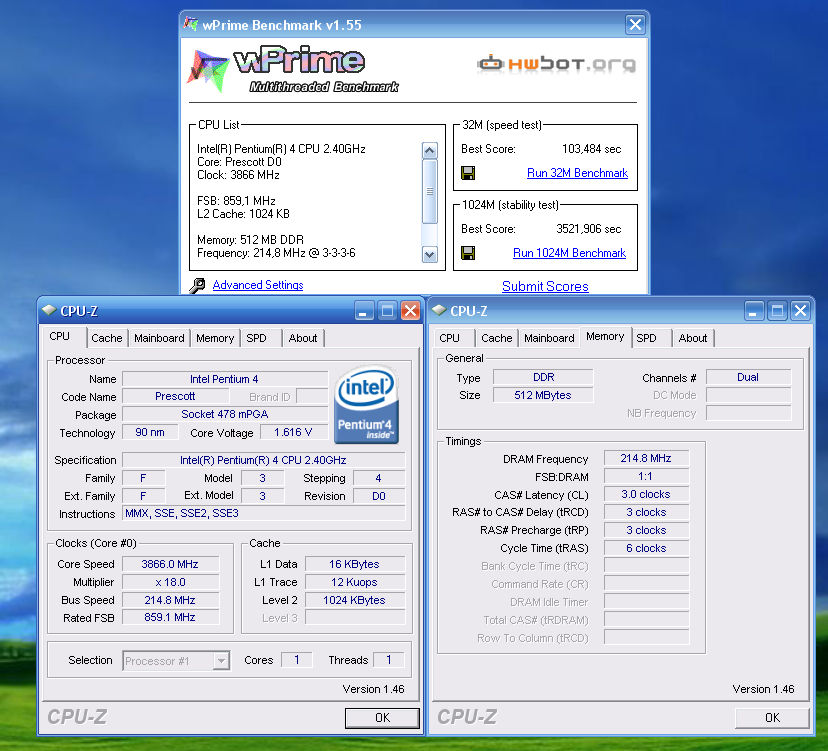
Task: Click the DRAM Frequency value 214.8 MHz
Action: (646, 458)
